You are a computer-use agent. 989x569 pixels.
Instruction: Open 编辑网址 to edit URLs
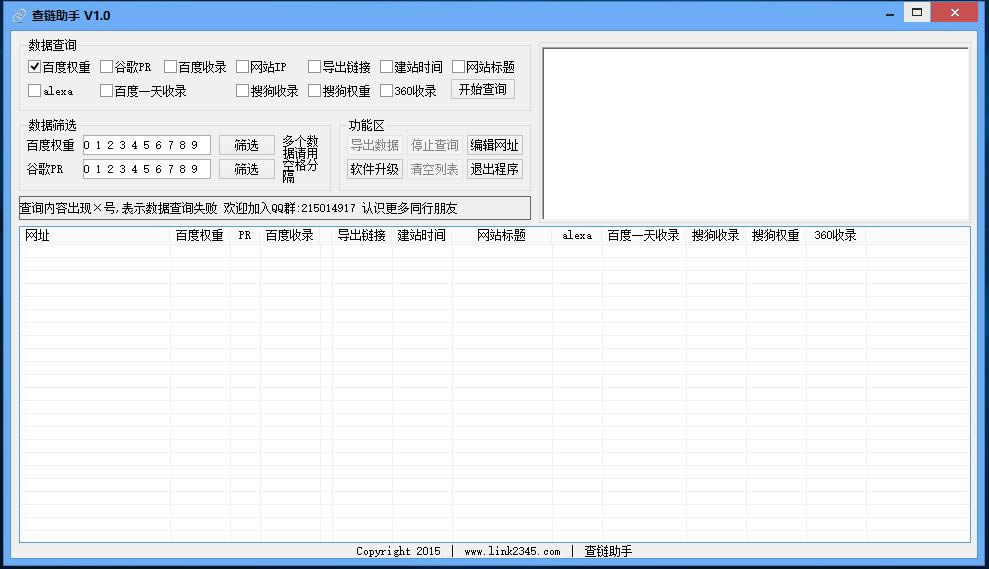point(494,145)
